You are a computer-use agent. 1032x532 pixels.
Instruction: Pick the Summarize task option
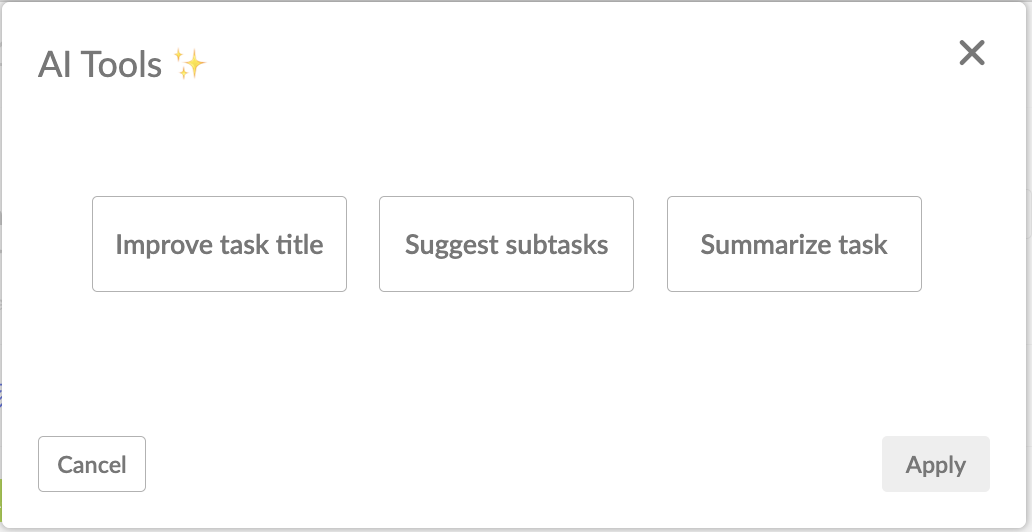point(794,244)
